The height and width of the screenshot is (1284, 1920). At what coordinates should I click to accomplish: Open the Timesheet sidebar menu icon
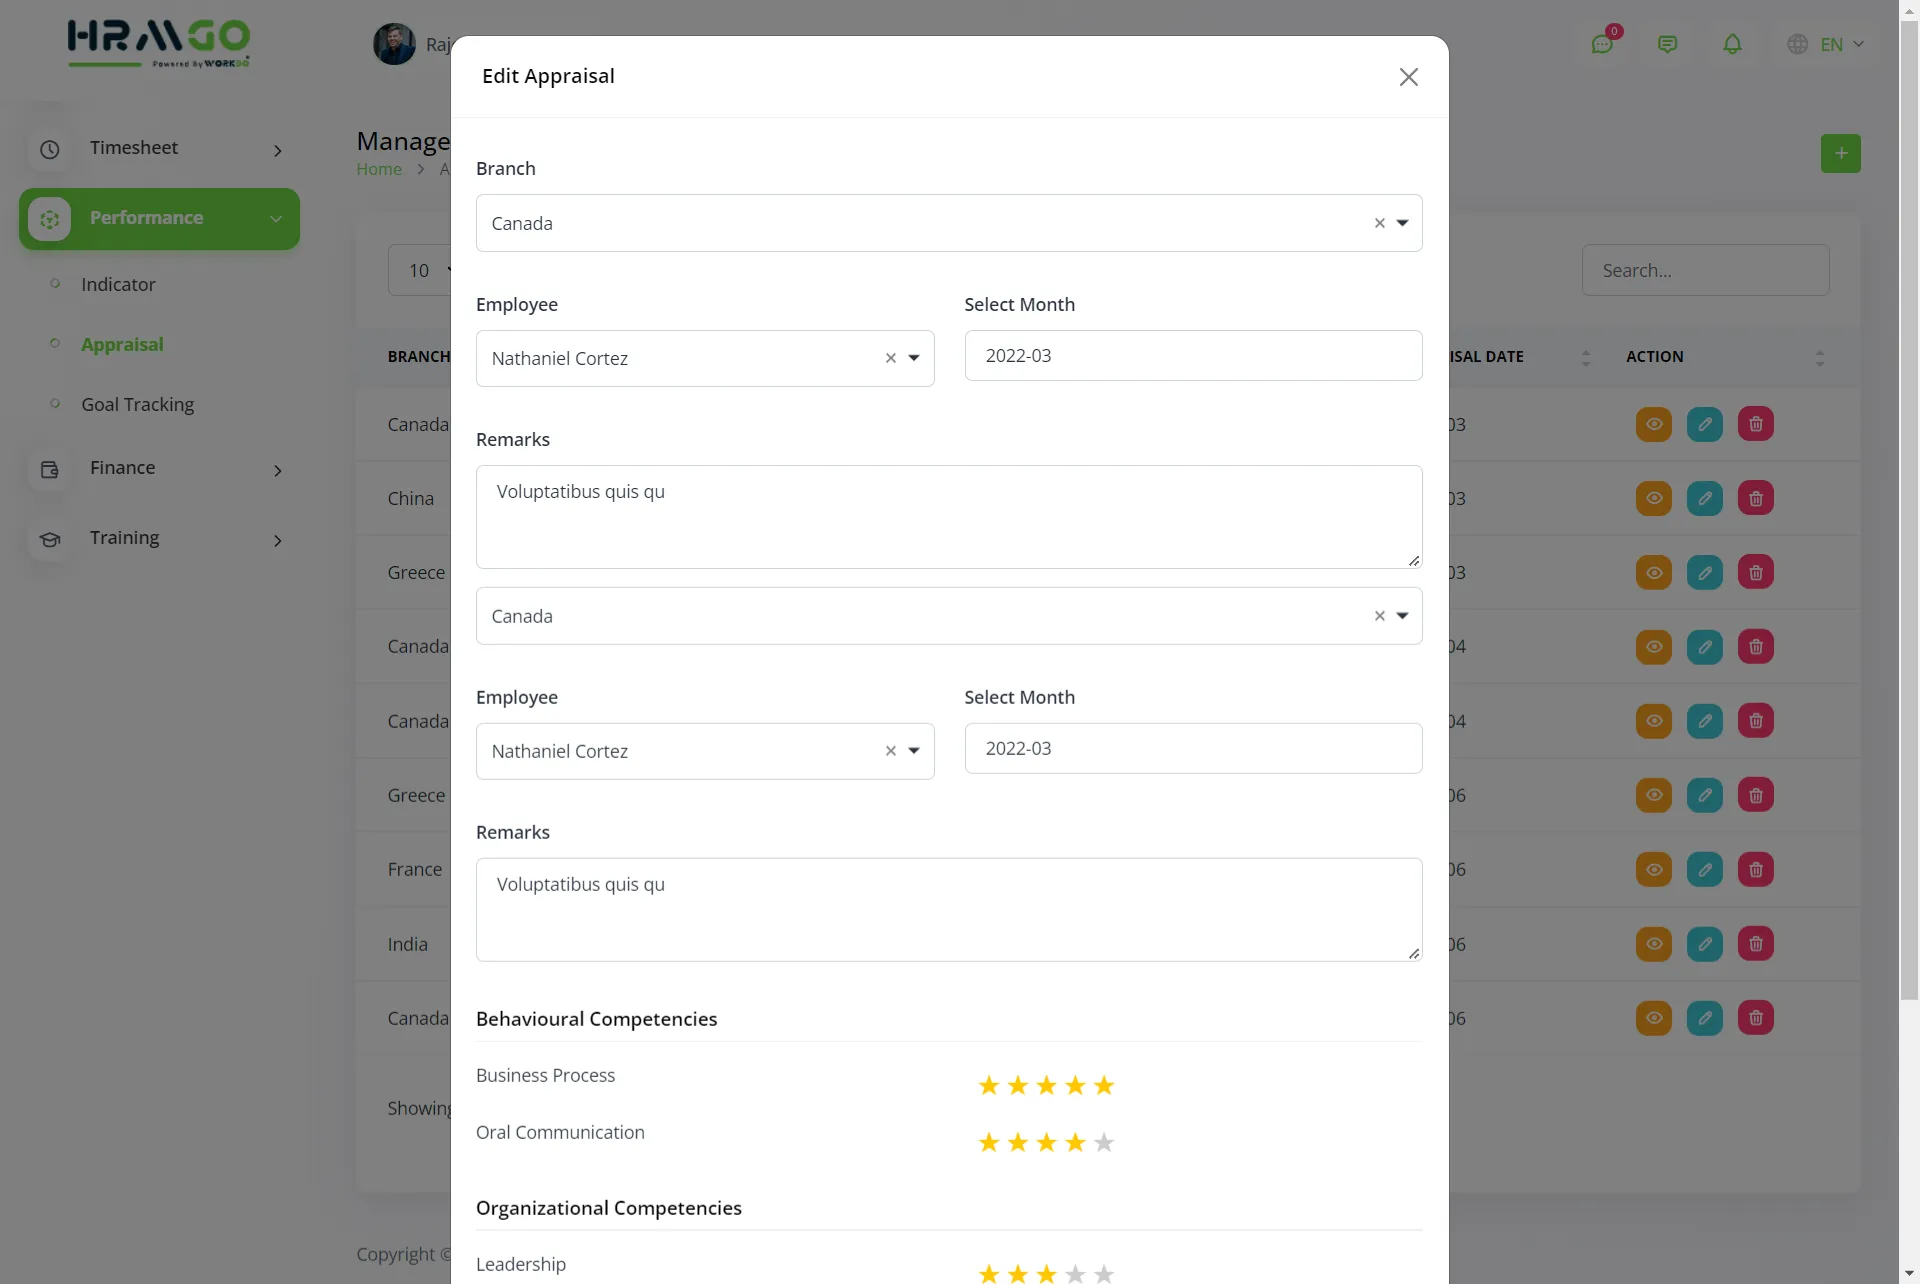[50, 149]
